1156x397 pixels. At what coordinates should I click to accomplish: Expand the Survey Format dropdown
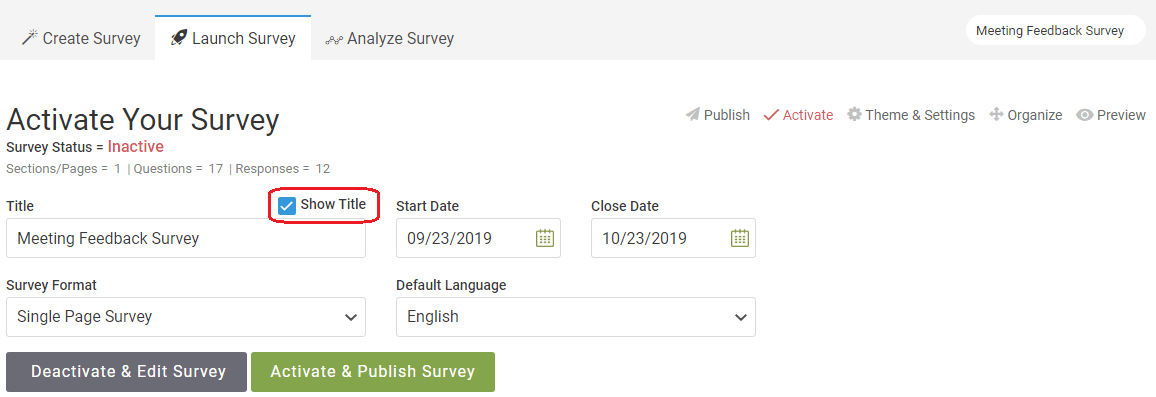coord(186,317)
